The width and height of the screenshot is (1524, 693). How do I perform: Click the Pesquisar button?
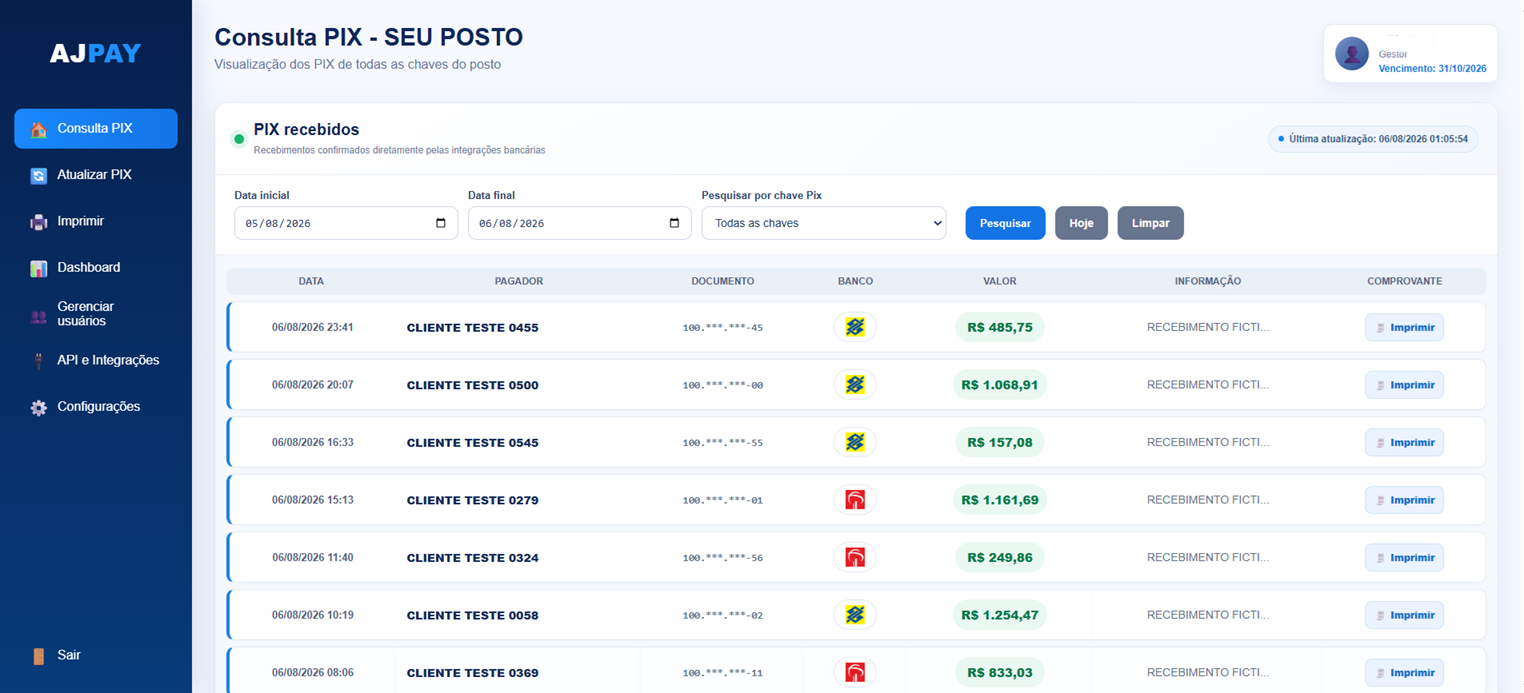pos(1005,223)
